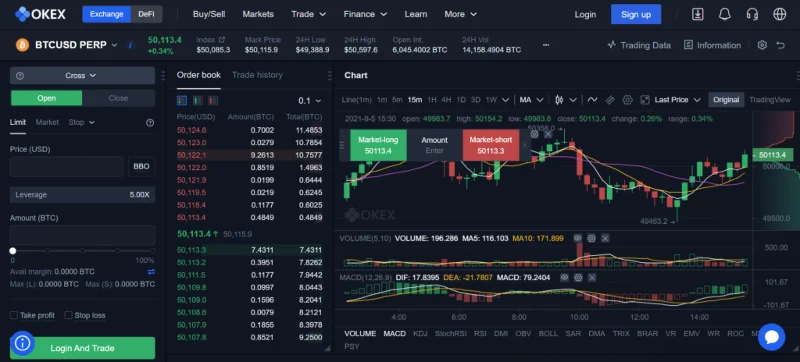Image resolution: width=800 pixels, height=362 pixels.
Task: Open the More menu dropdown
Action: pos(460,14)
